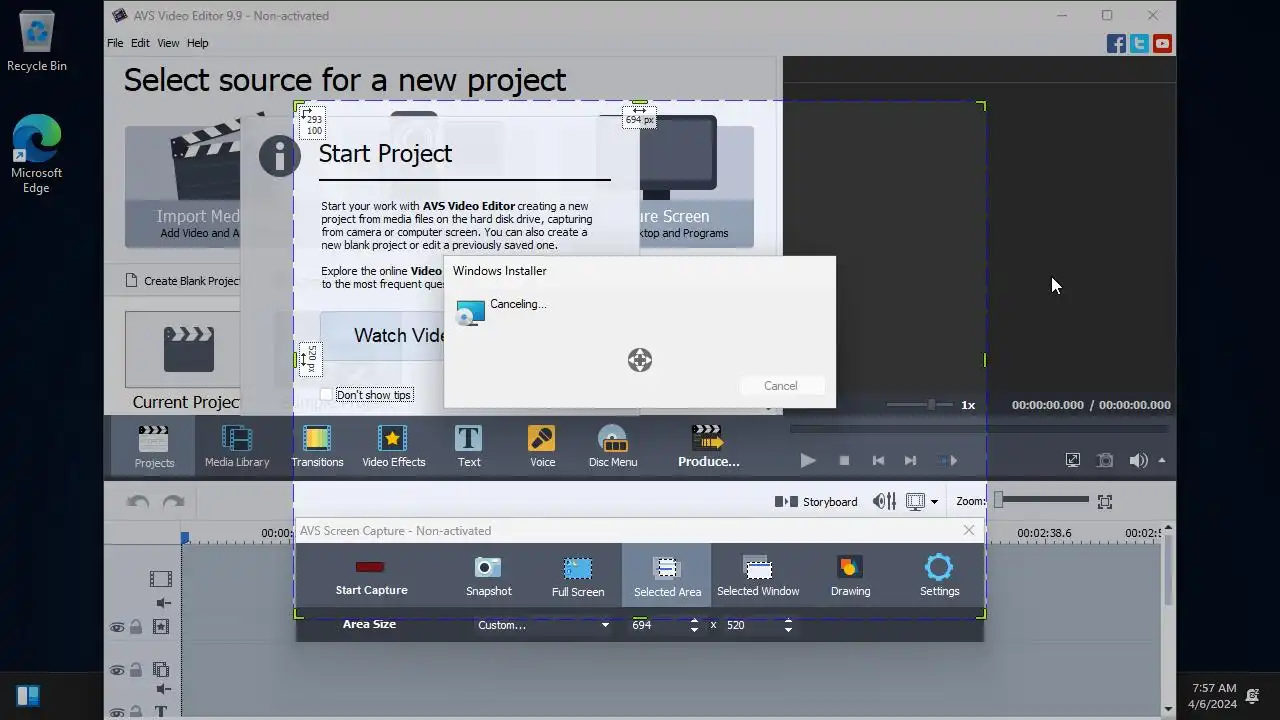
Task: Choose Selected Window capture mode
Action: (758, 575)
